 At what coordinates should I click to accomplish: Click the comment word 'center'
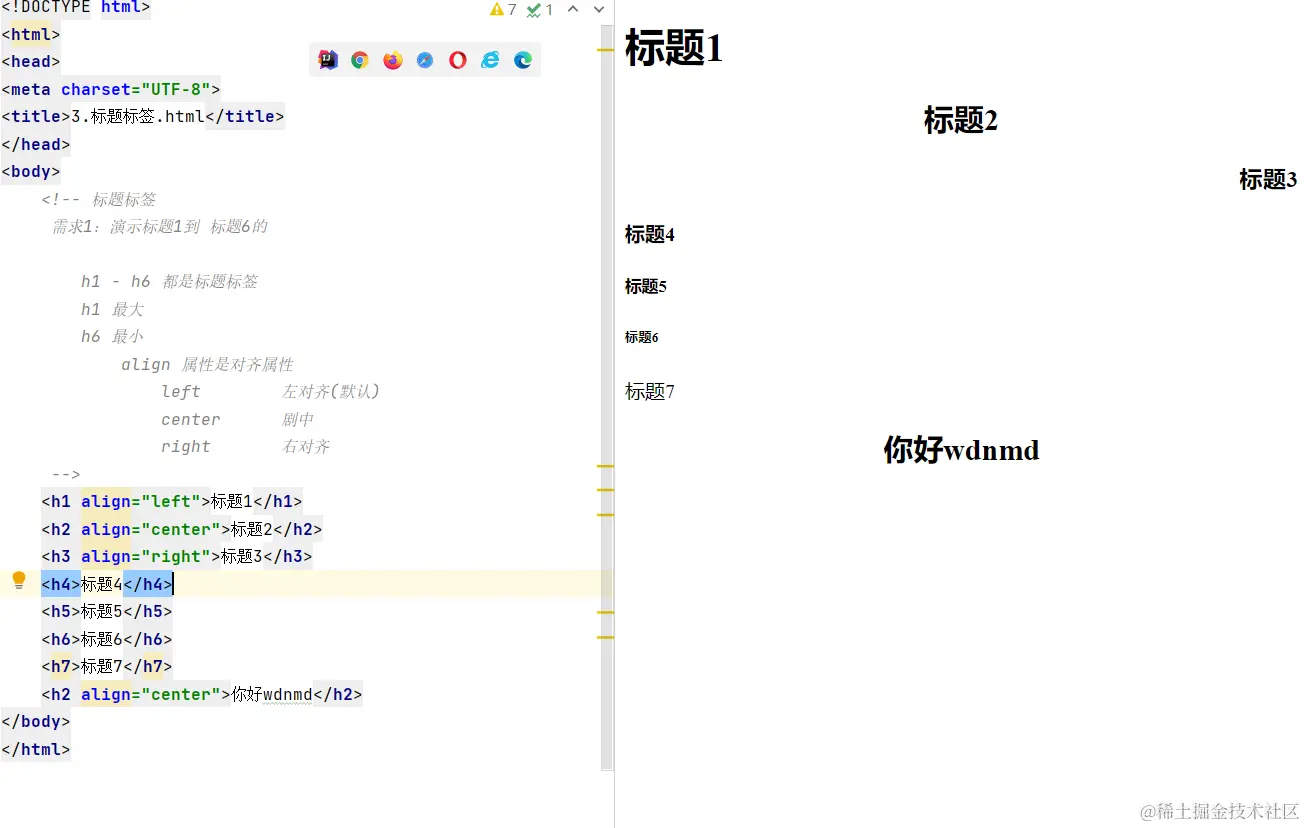click(x=191, y=419)
